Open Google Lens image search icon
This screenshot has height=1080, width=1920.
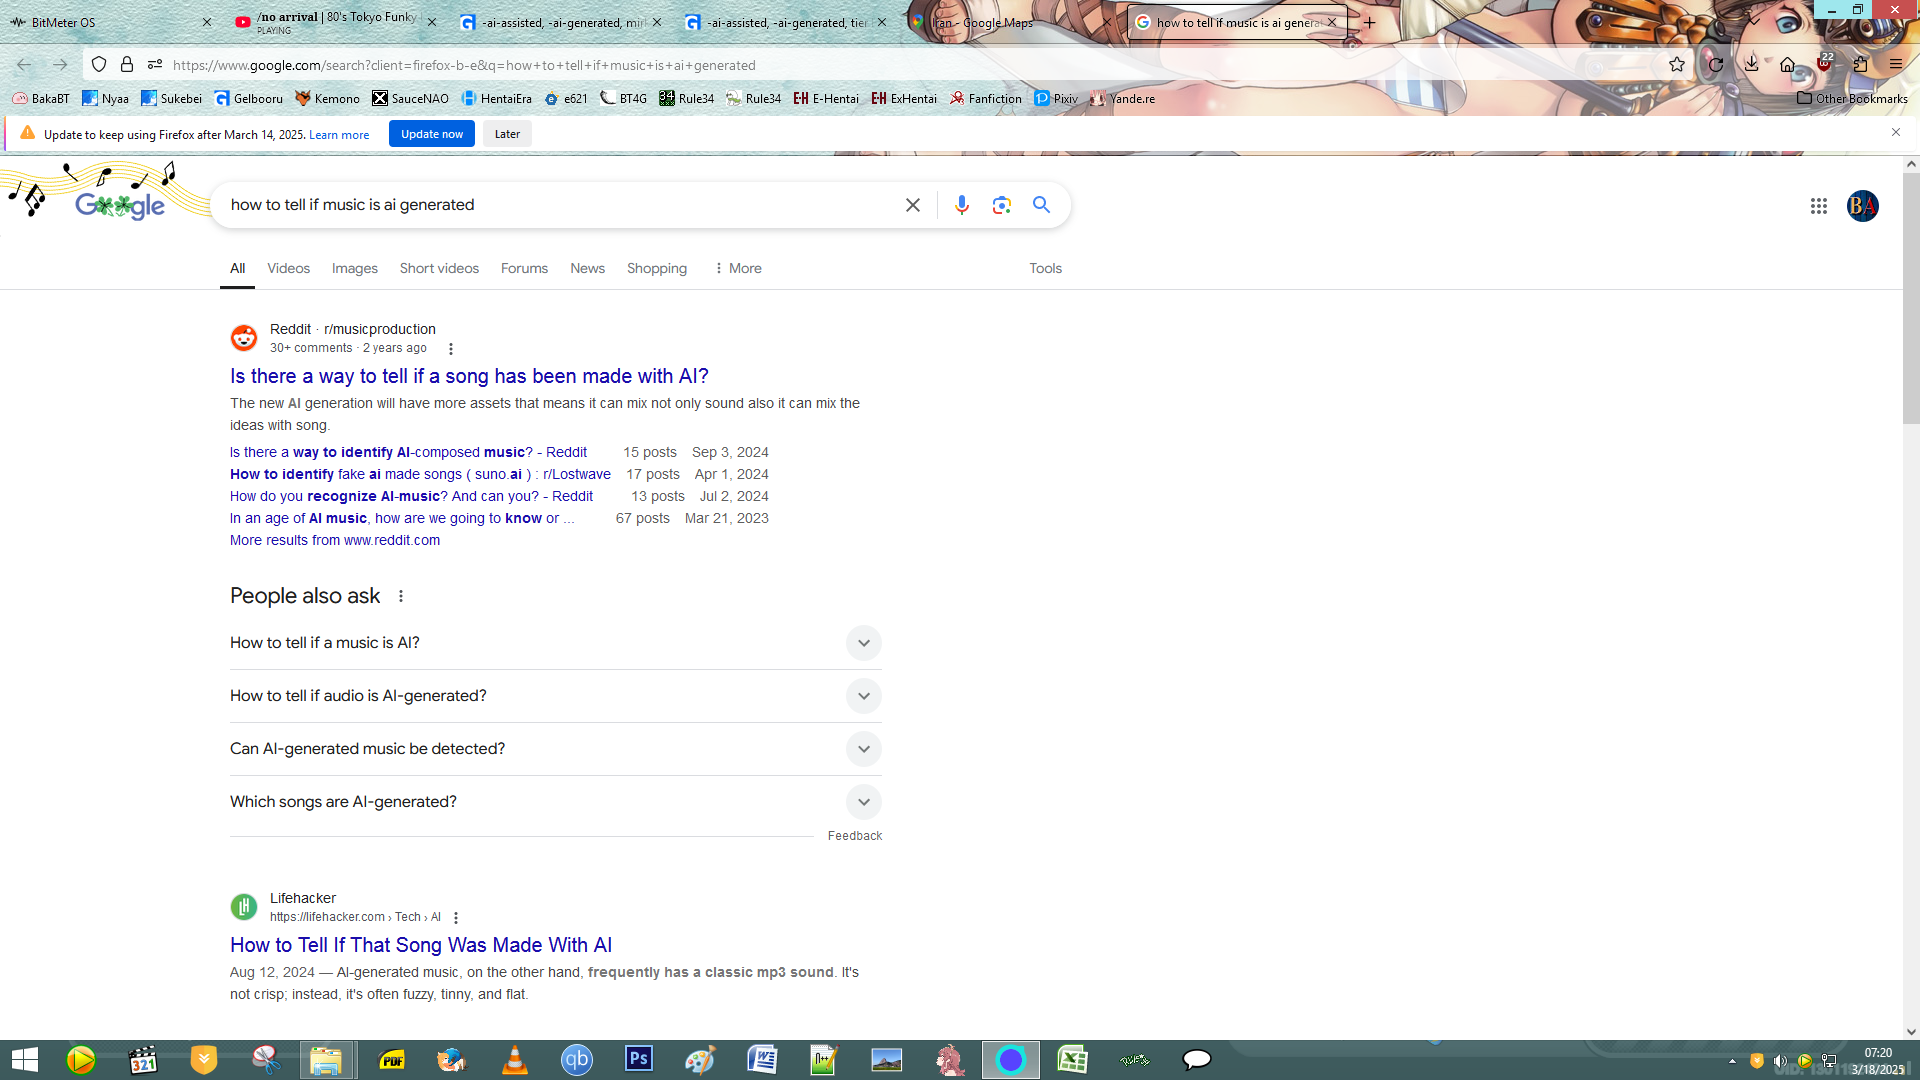pyautogui.click(x=1001, y=205)
